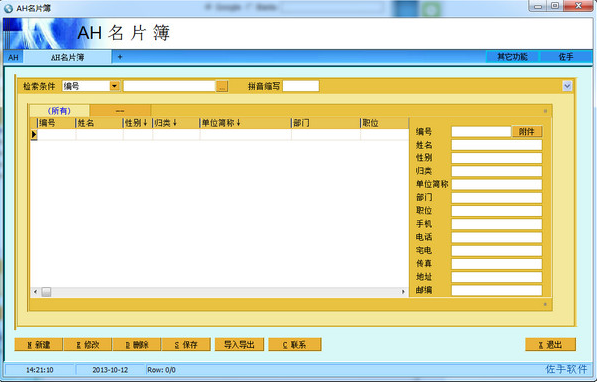
Task: Expand panel with top-right chevron button
Action: [567, 86]
